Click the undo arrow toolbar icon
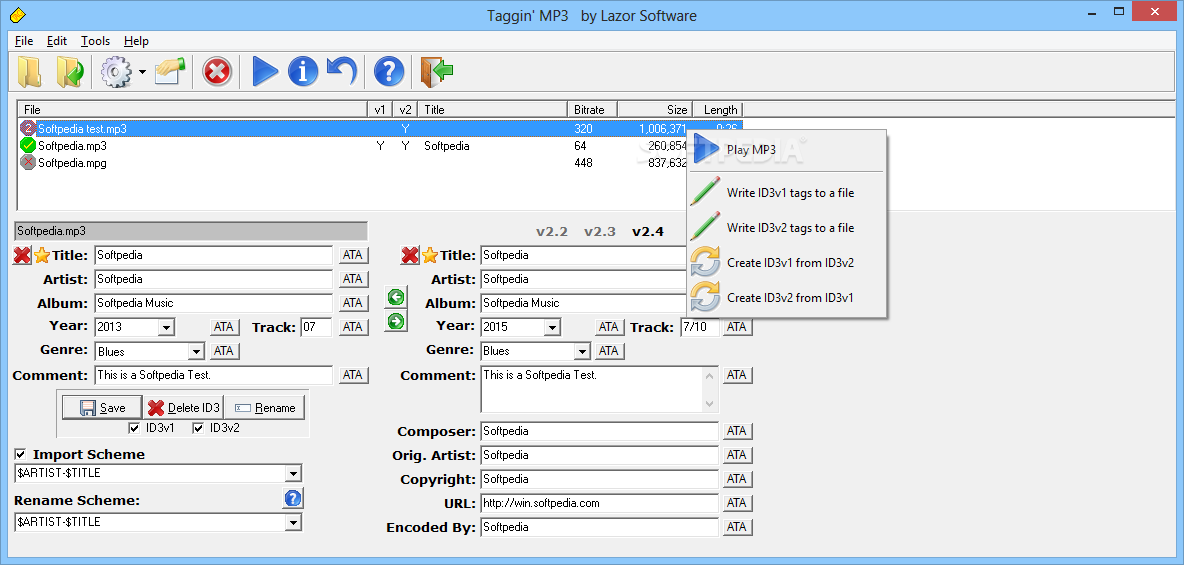The width and height of the screenshot is (1184, 565). click(x=342, y=71)
